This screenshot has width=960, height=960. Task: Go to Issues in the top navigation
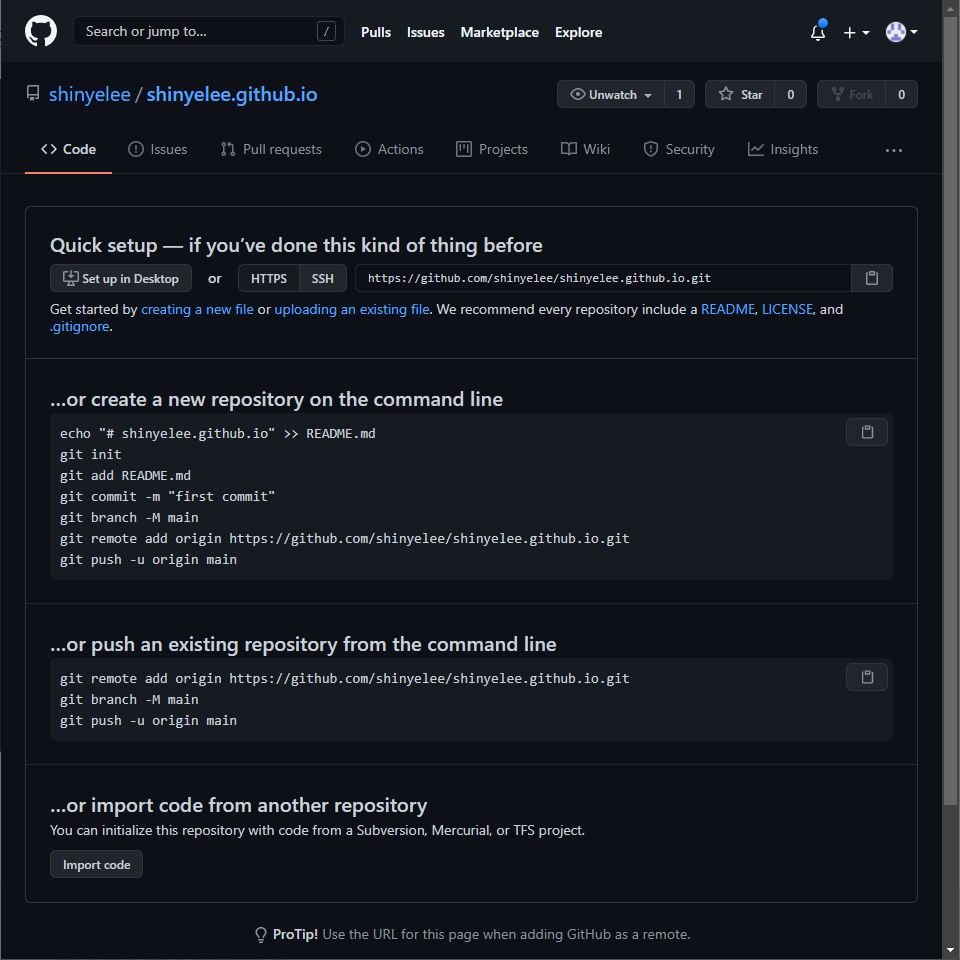coord(426,32)
